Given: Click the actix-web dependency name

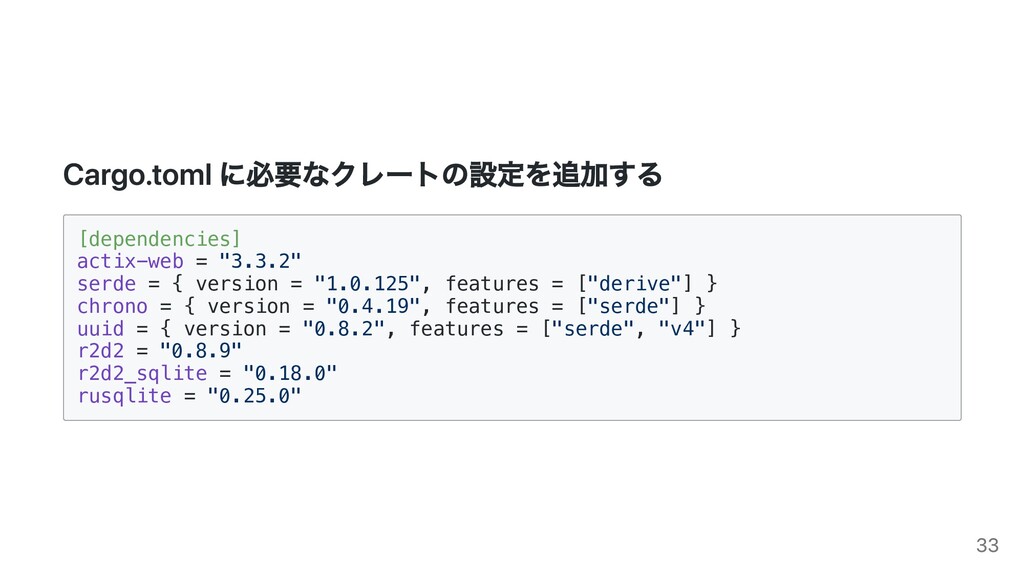Looking at the screenshot, I should click(131, 261).
